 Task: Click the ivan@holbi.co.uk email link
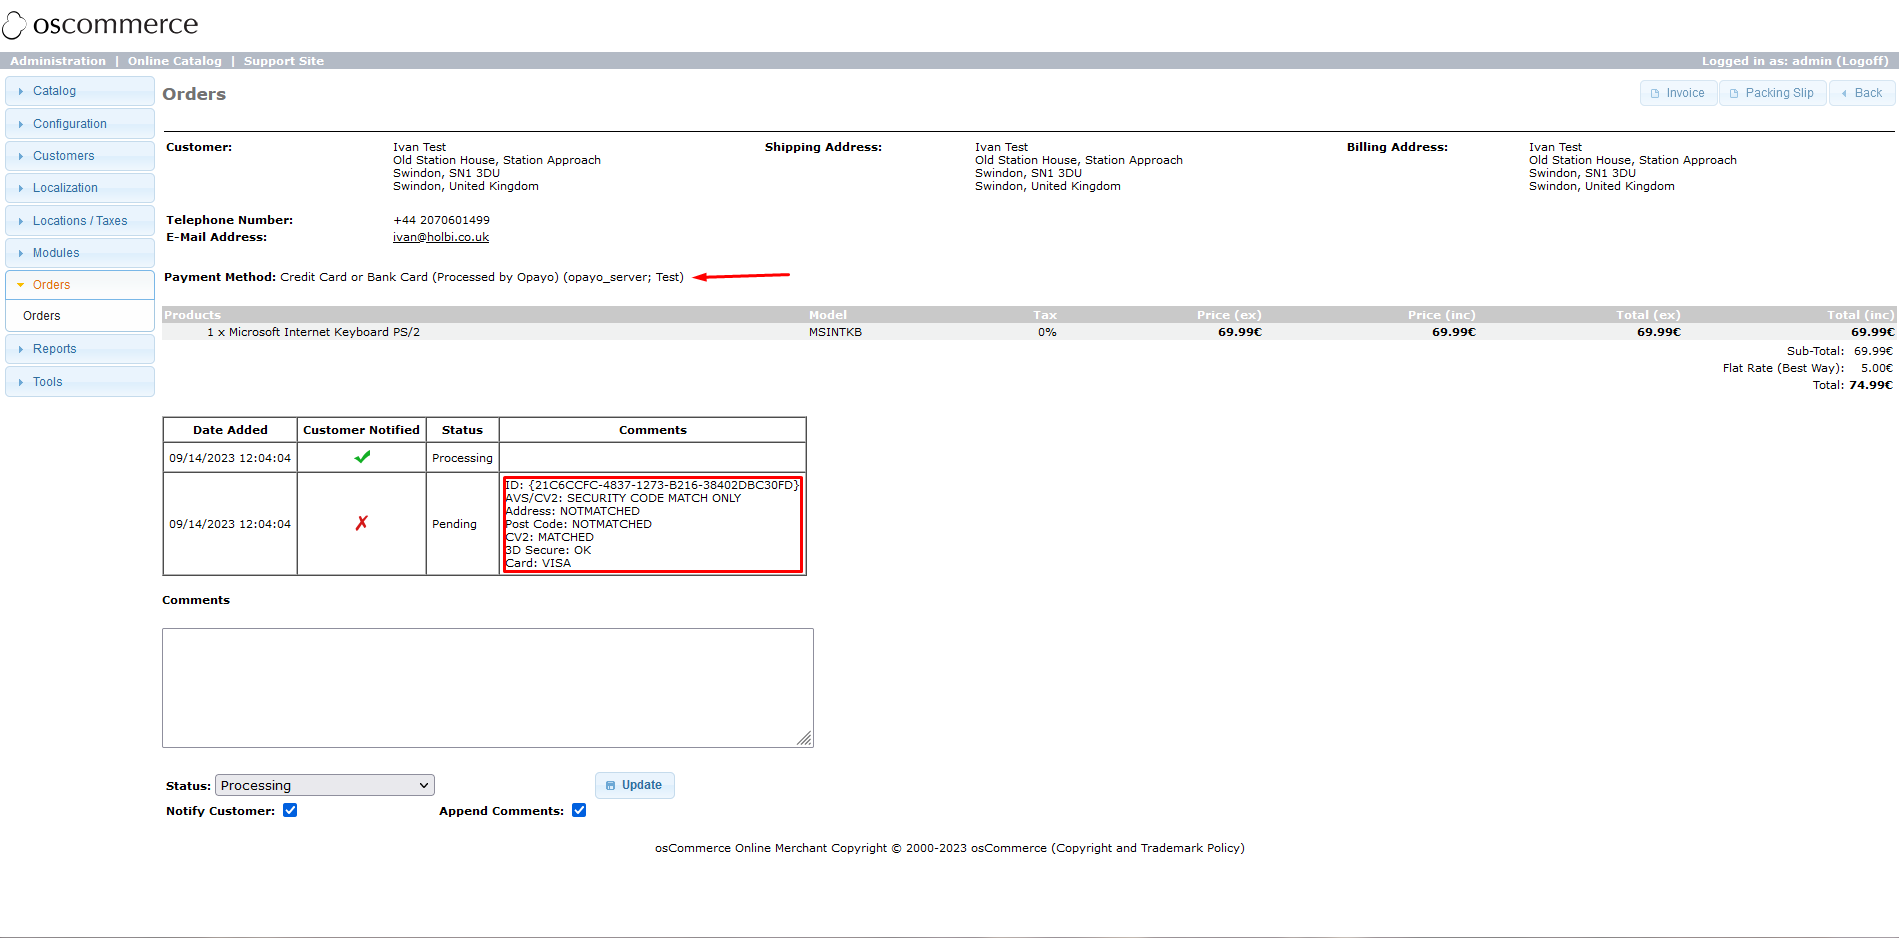[x=440, y=237]
